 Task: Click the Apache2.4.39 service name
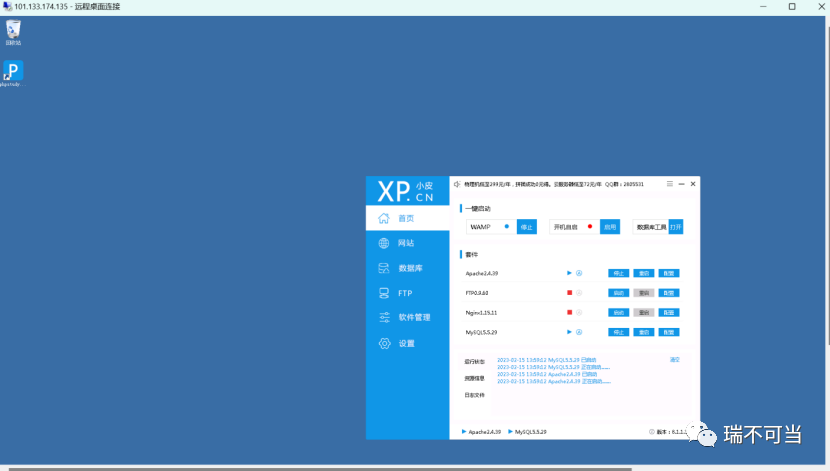tap(482, 273)
